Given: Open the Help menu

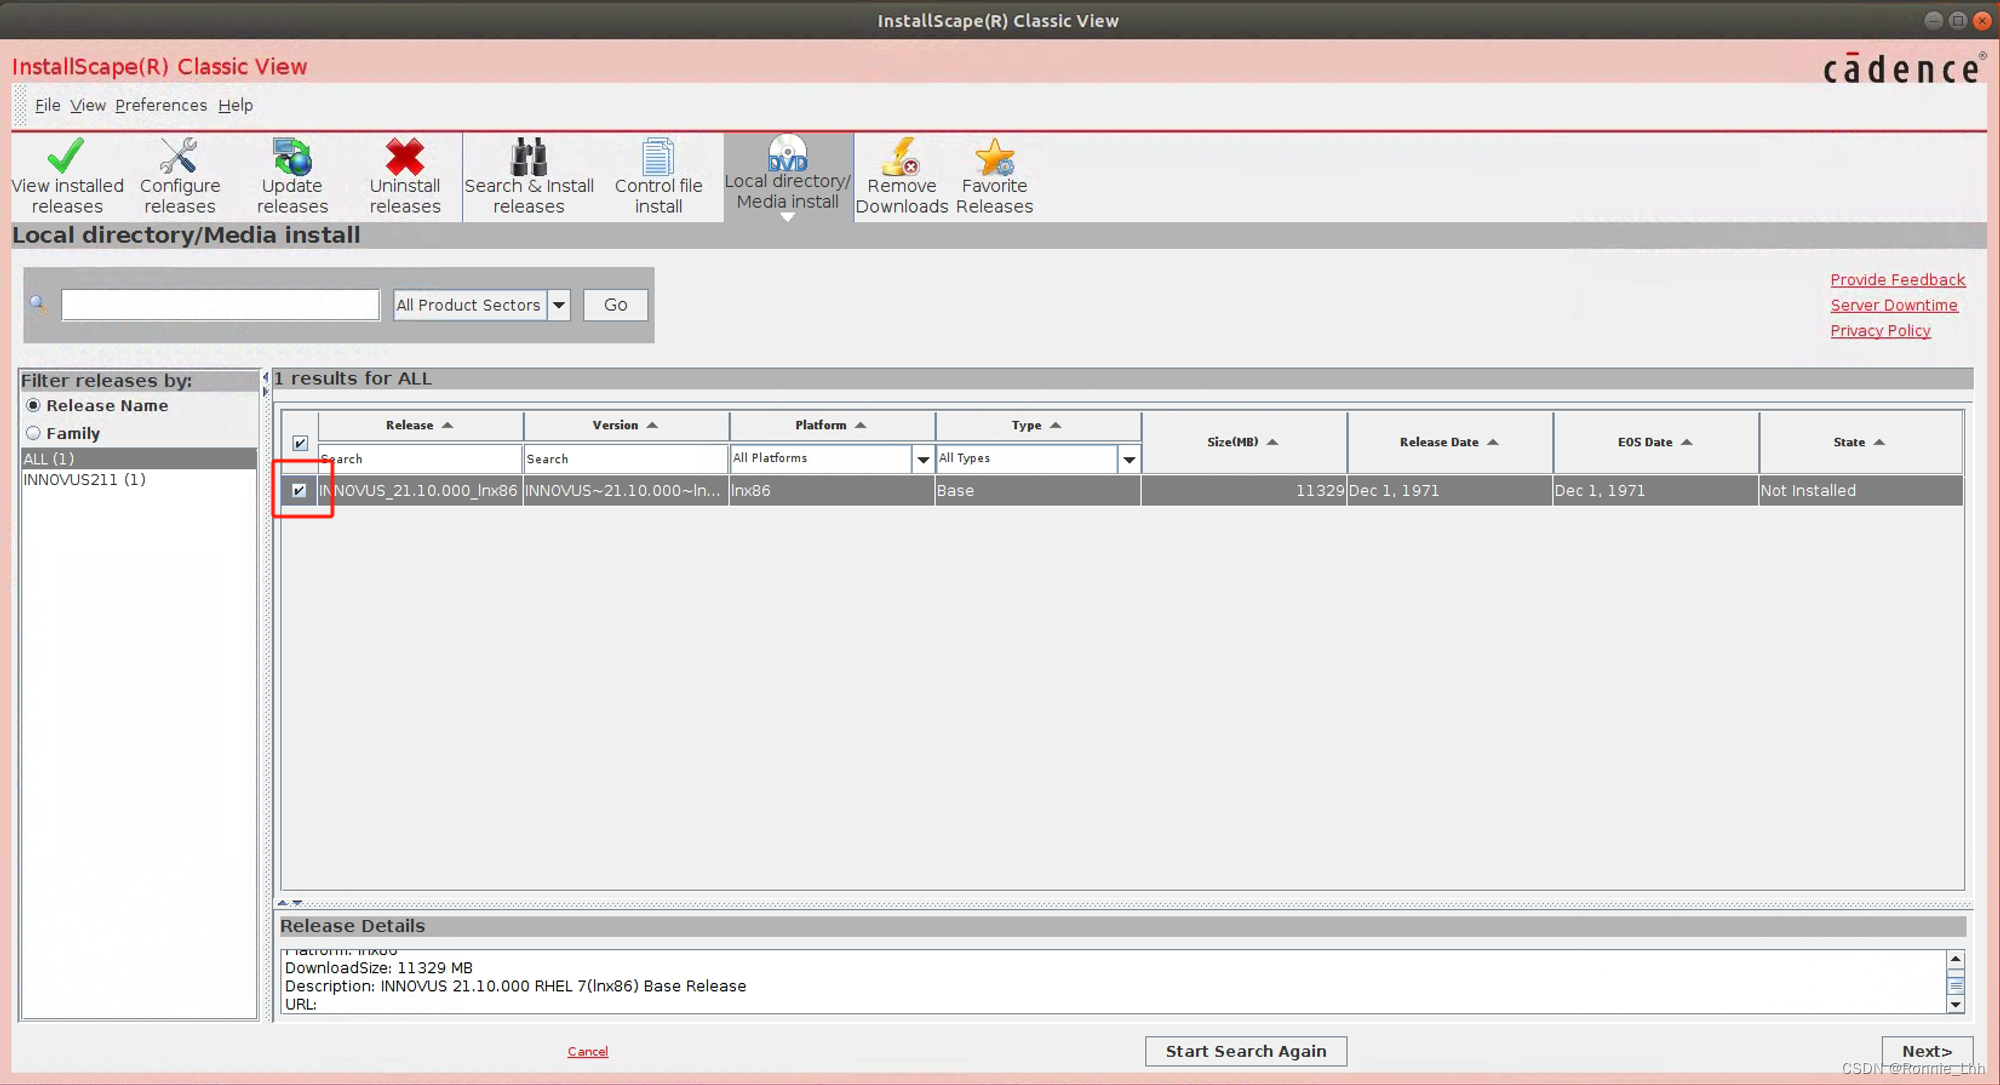Looking at the screenshot, I should pyautogui.click(x=235, y=105).
